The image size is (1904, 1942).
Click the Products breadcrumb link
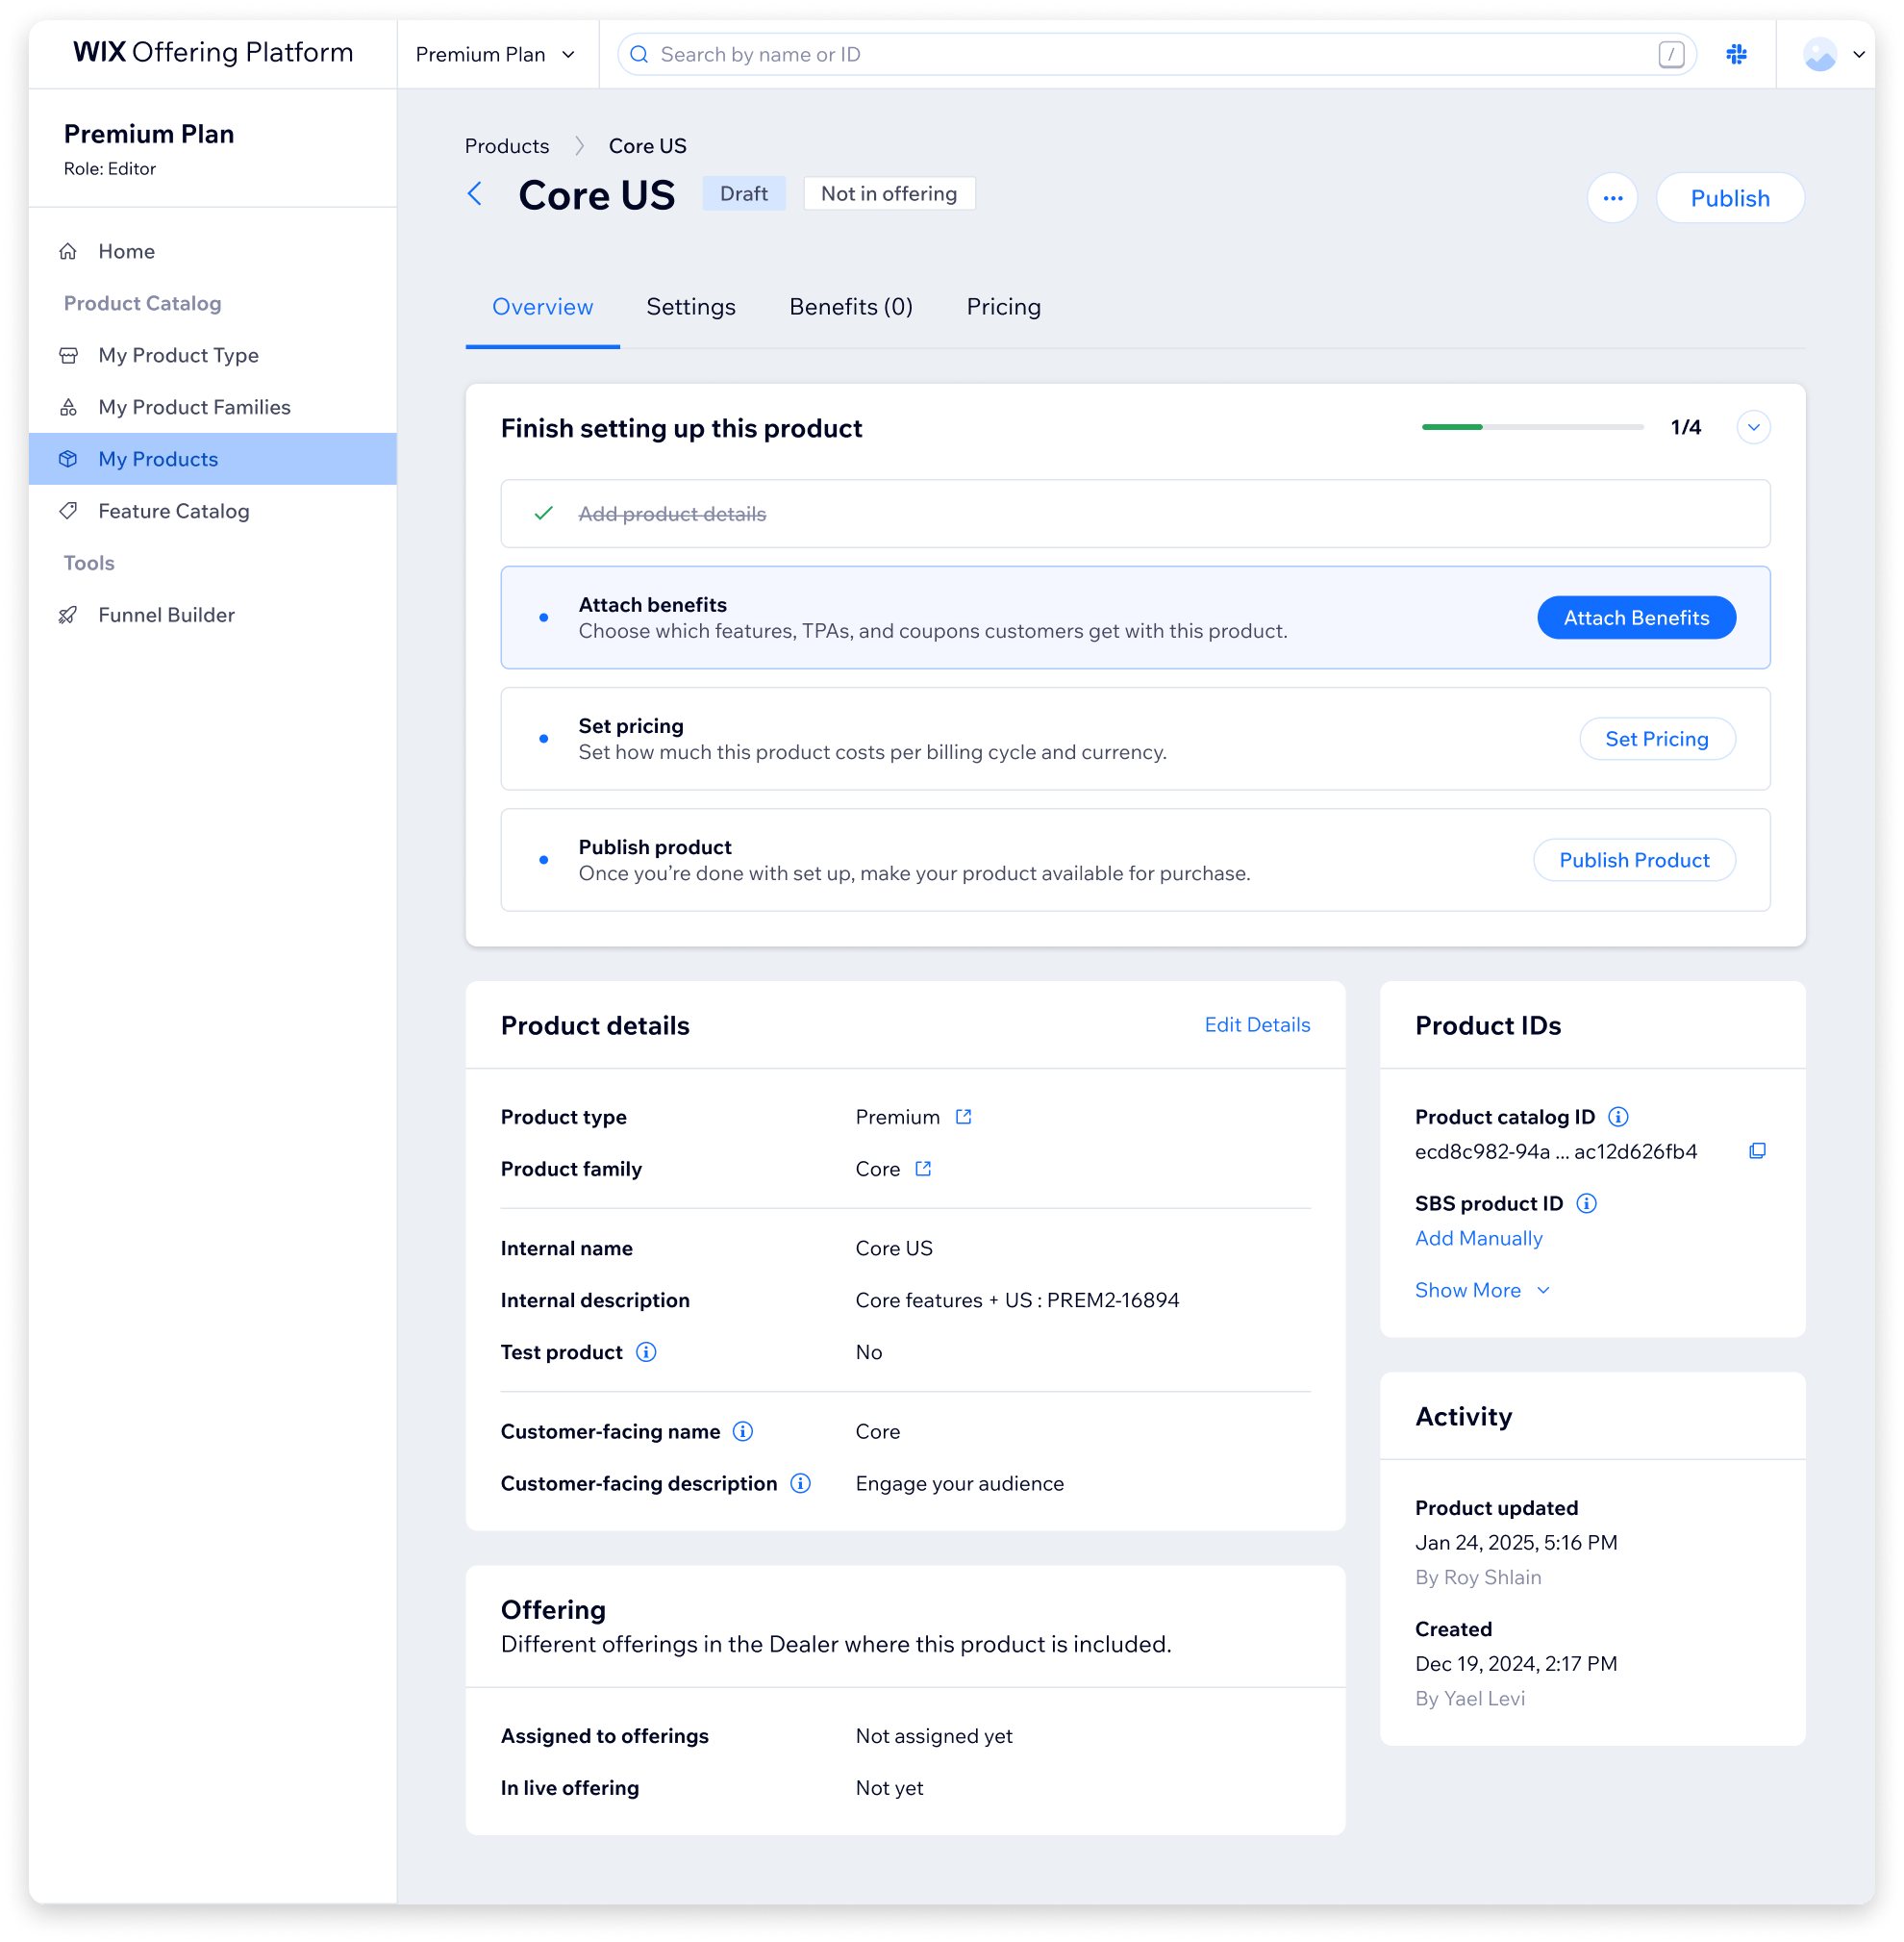coord(507,146)
